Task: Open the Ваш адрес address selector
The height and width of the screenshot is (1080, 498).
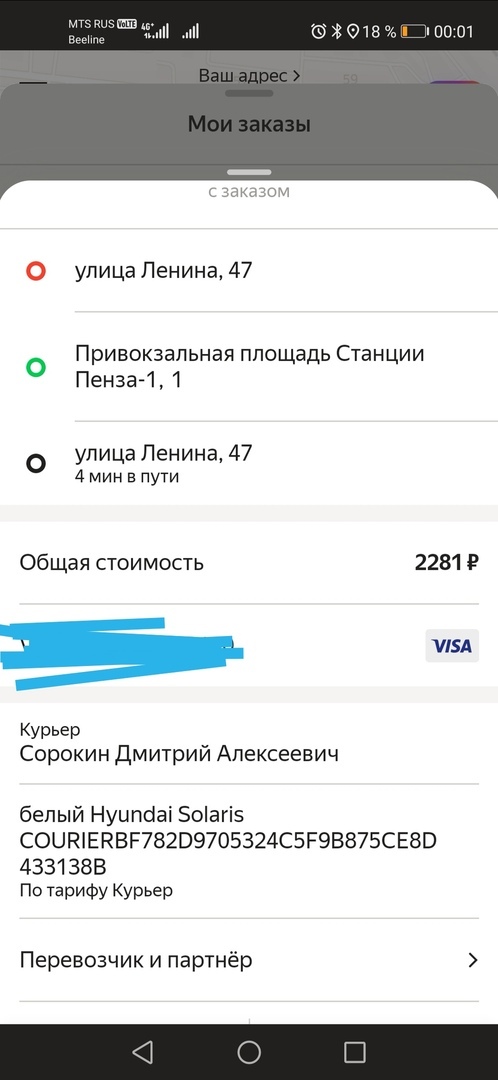Action: (x=249, y=75)
